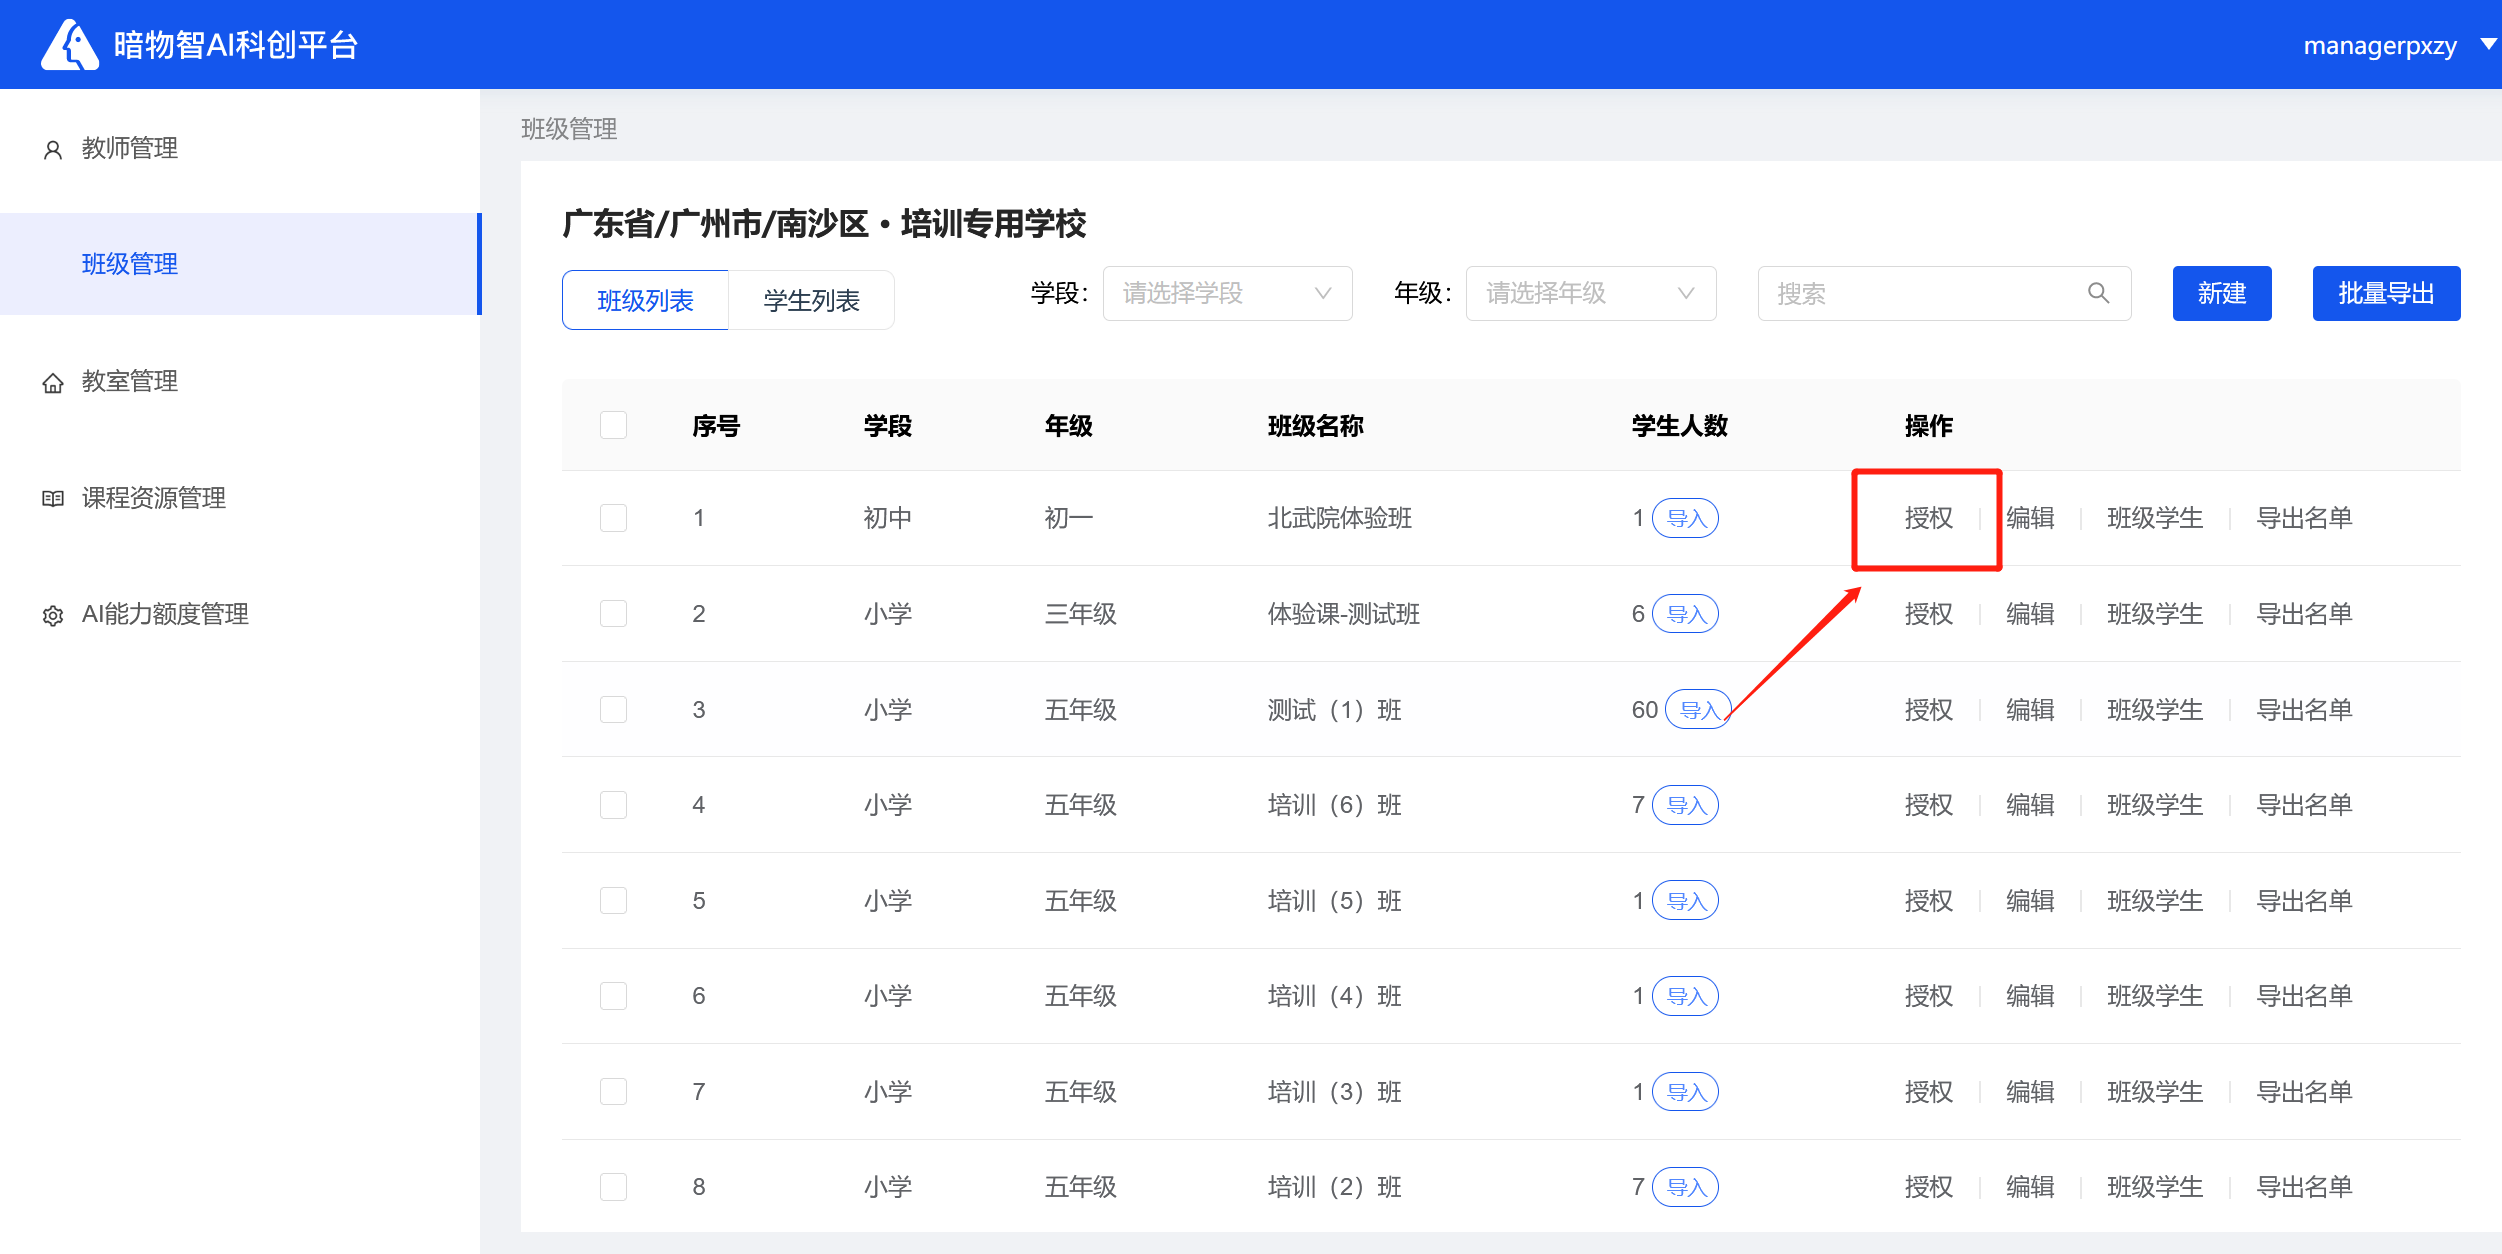Viewport: 2502px width, 1254px height.
Task: Click 授权 for 北武院体验班
Action: point(1928,518)
